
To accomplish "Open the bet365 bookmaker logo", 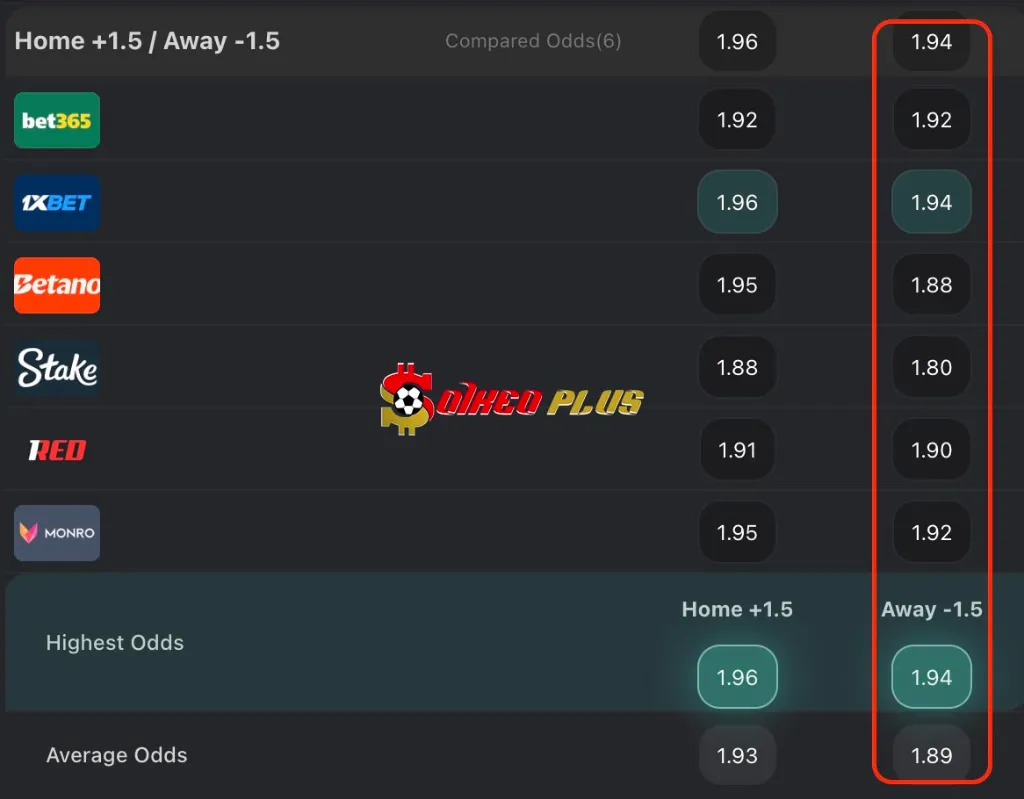I will click(57, 120).
